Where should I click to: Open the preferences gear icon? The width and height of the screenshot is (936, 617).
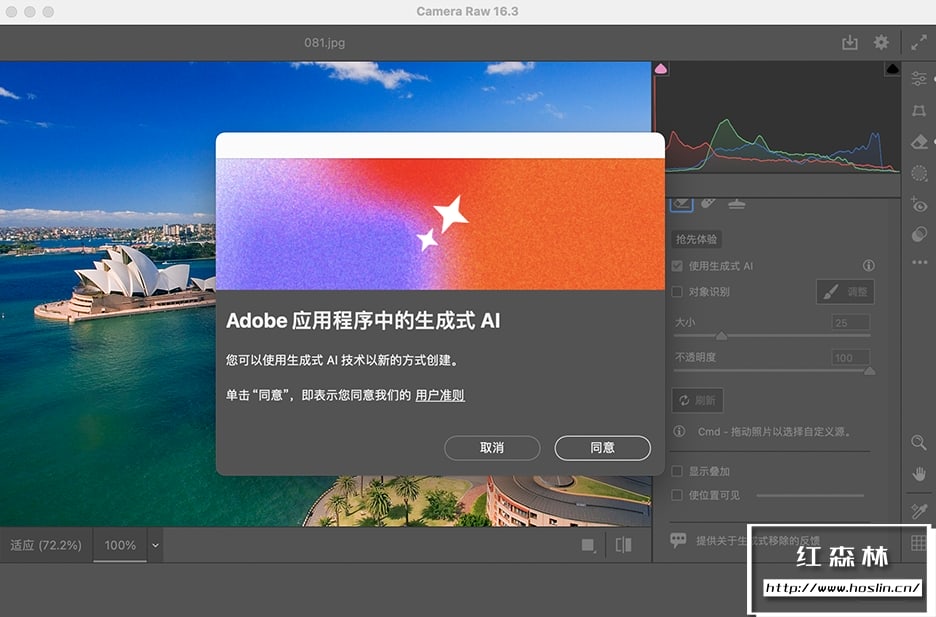(x=881, y=42)
